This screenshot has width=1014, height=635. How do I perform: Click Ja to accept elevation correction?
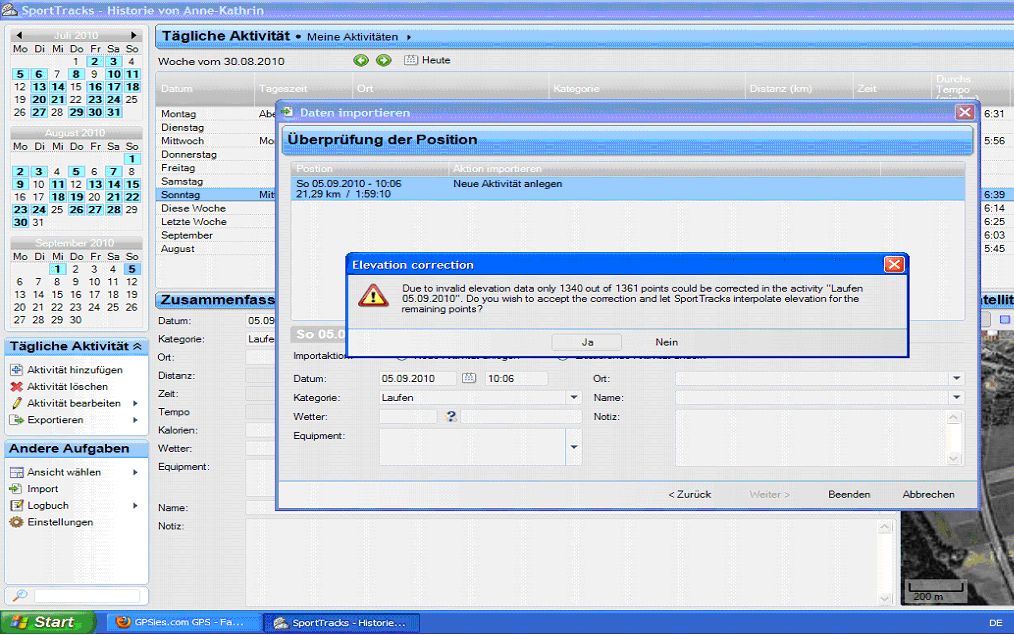587,342
